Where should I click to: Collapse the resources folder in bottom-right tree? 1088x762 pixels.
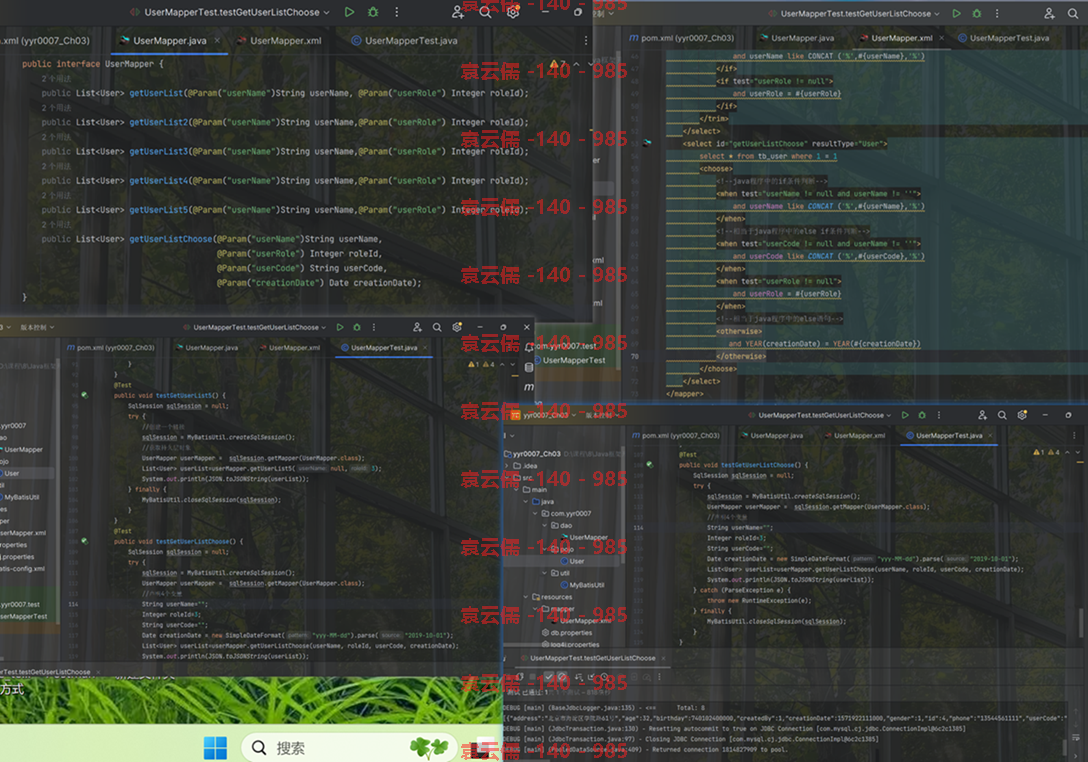click(x=525, y=597)
